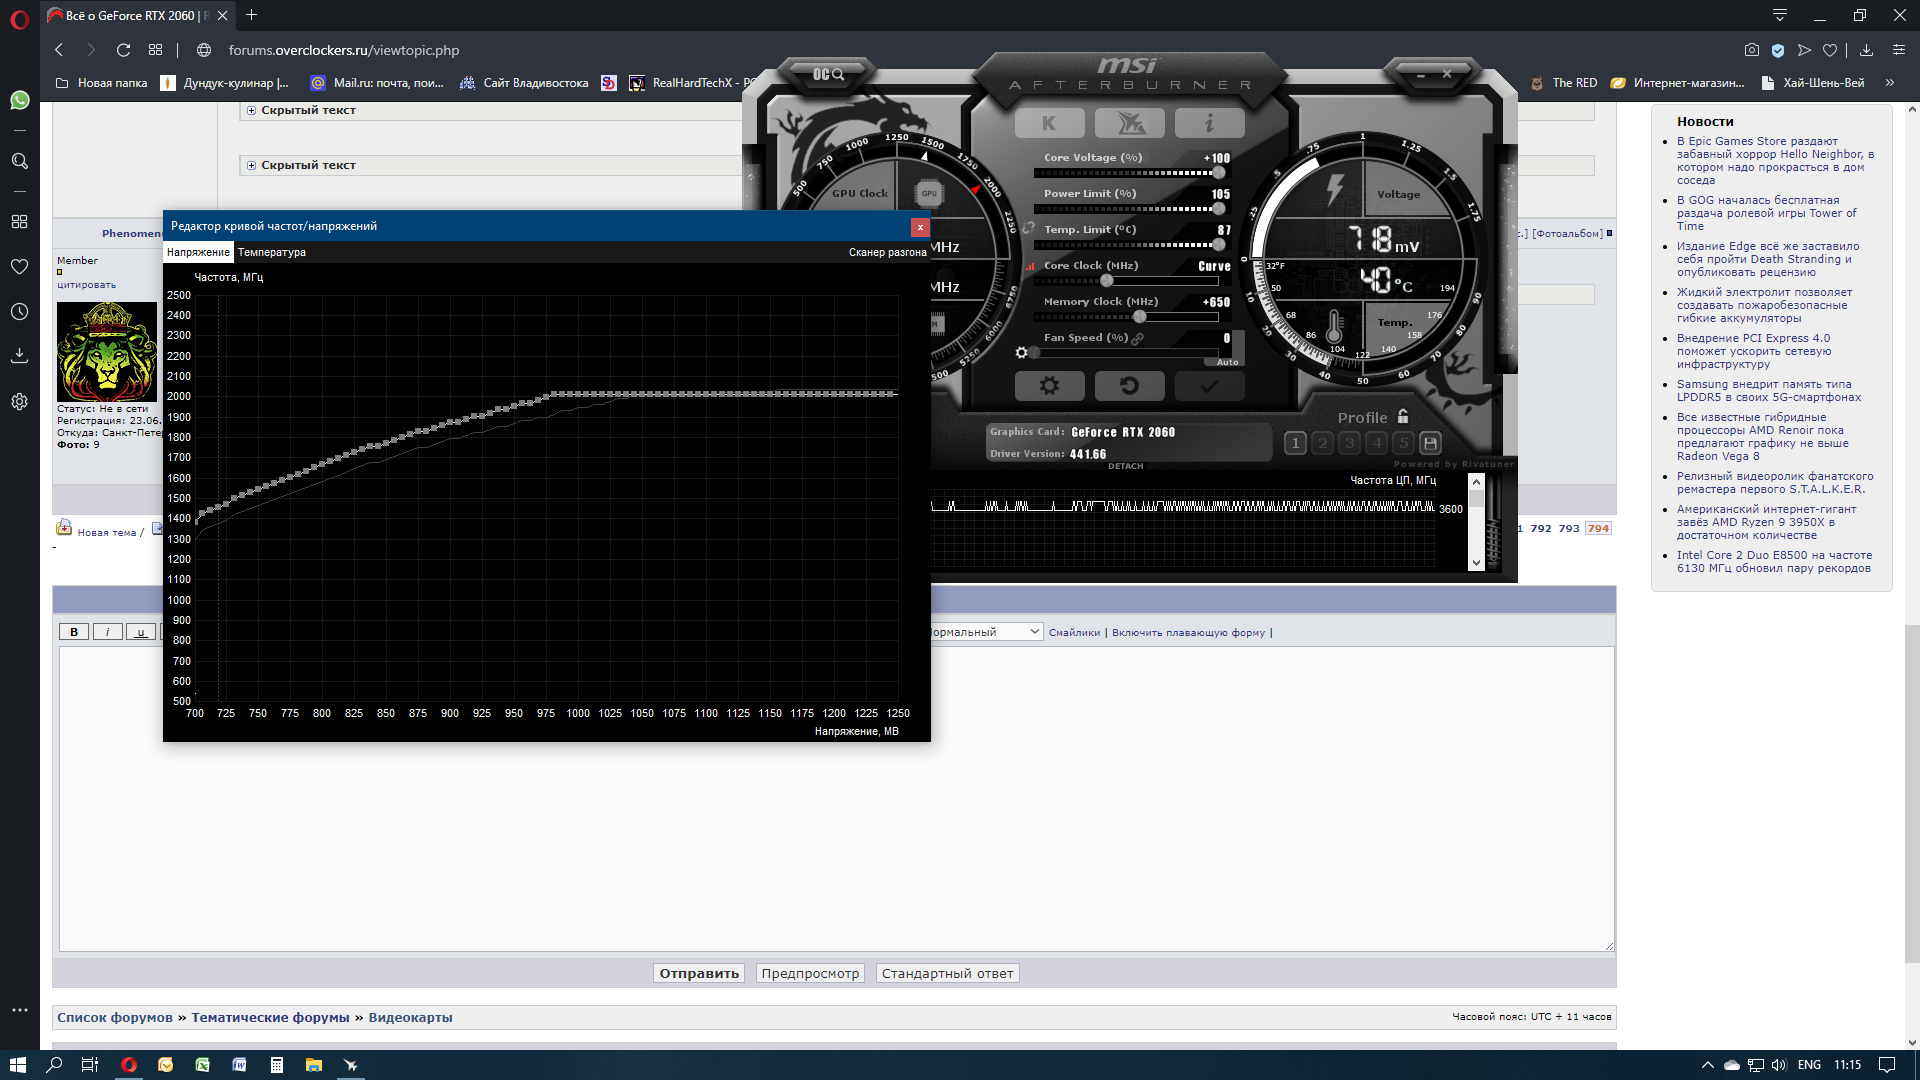Apply settings with the checkmark button
This screenshot has width=1920, height=1080.
pos(1209,385)
